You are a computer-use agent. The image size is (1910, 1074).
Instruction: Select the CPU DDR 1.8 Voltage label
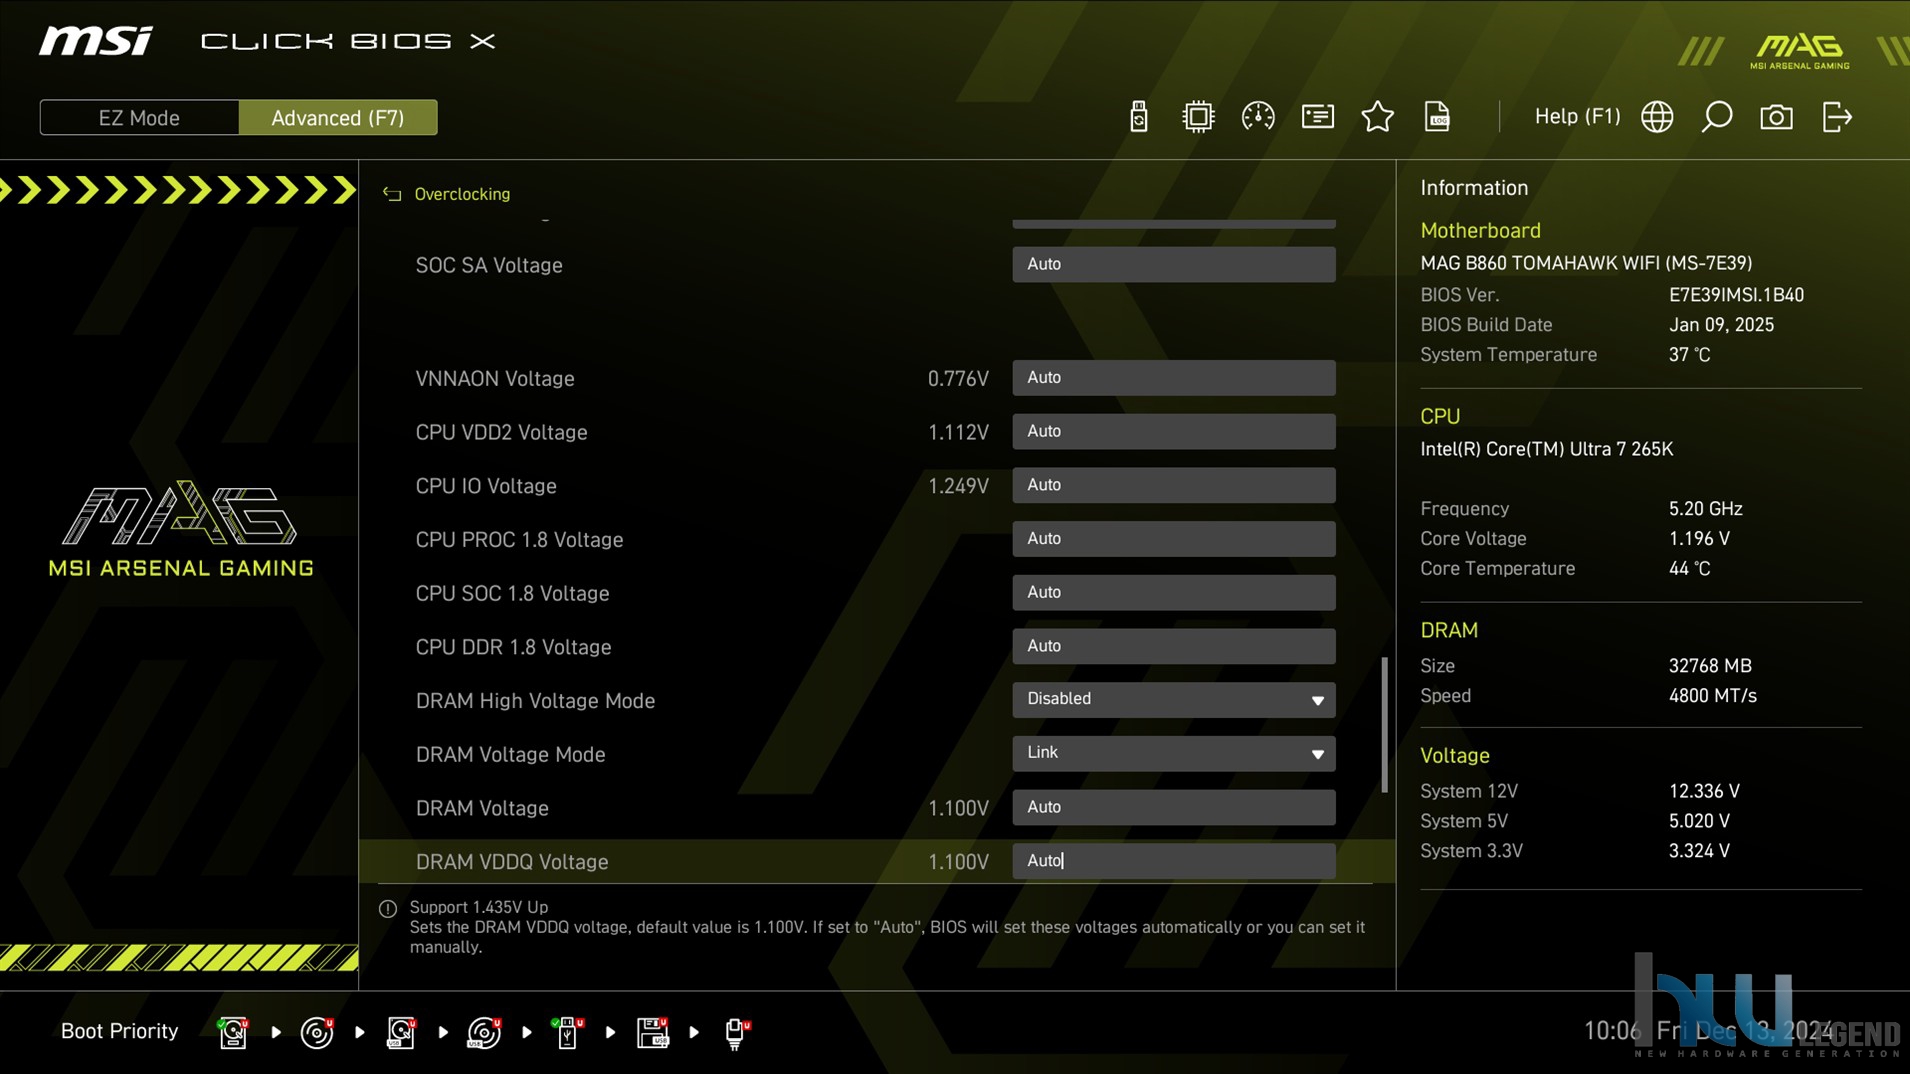[x=513, y=648]
